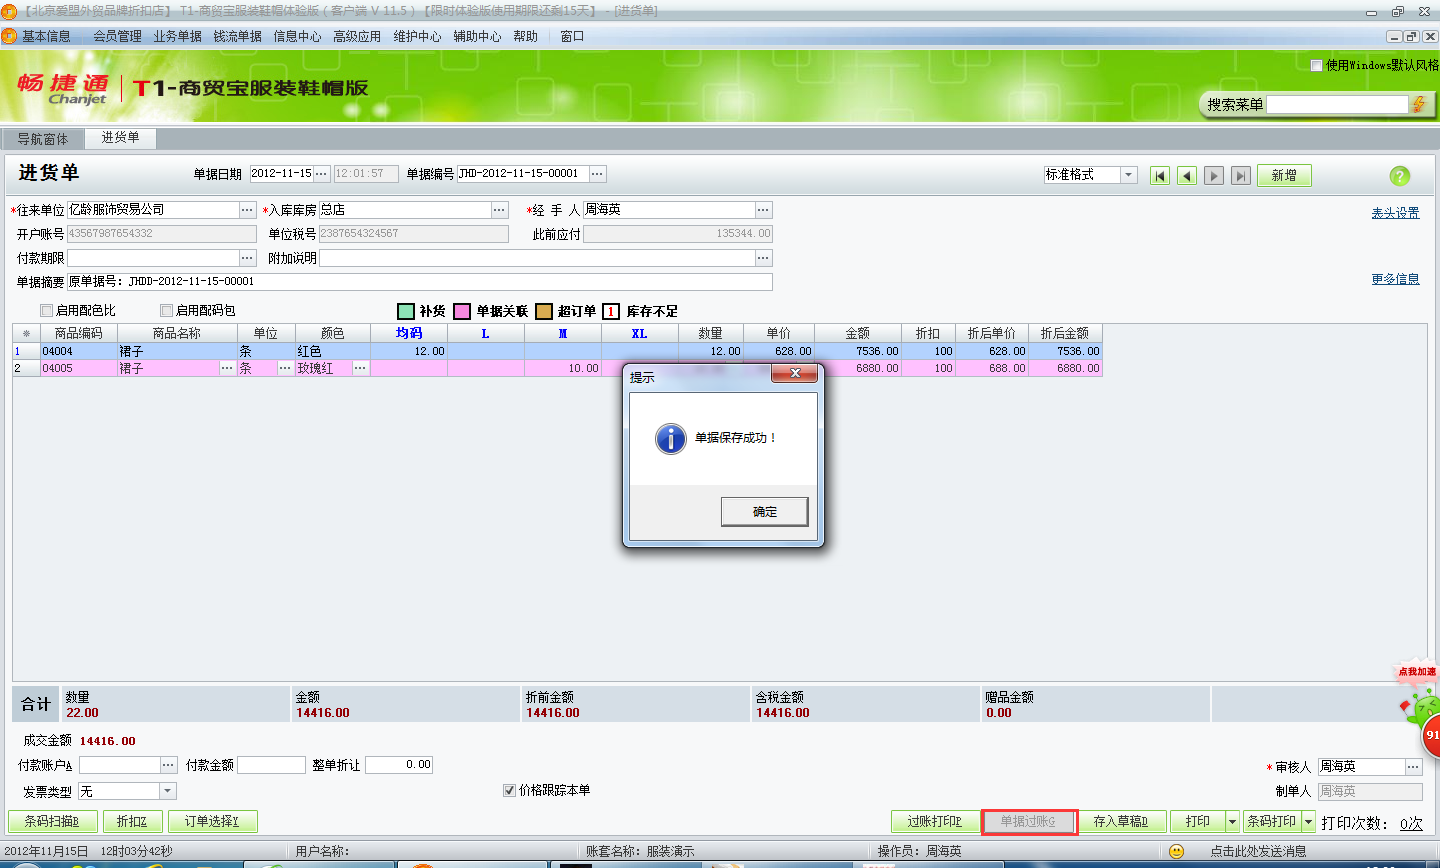This screenshot has height=868, width=1440.
Task: Click the lightning search icon beside 搜索菜单
Action: click(1418, 104)
